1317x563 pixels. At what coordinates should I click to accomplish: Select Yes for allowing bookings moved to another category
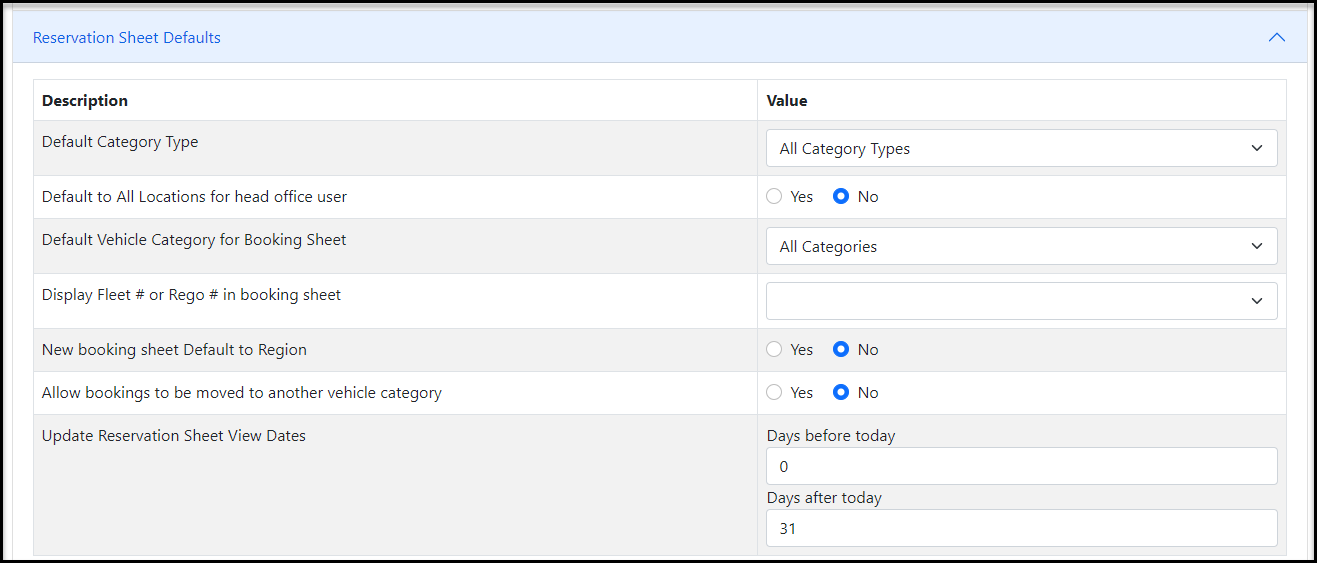pos(774,393)
